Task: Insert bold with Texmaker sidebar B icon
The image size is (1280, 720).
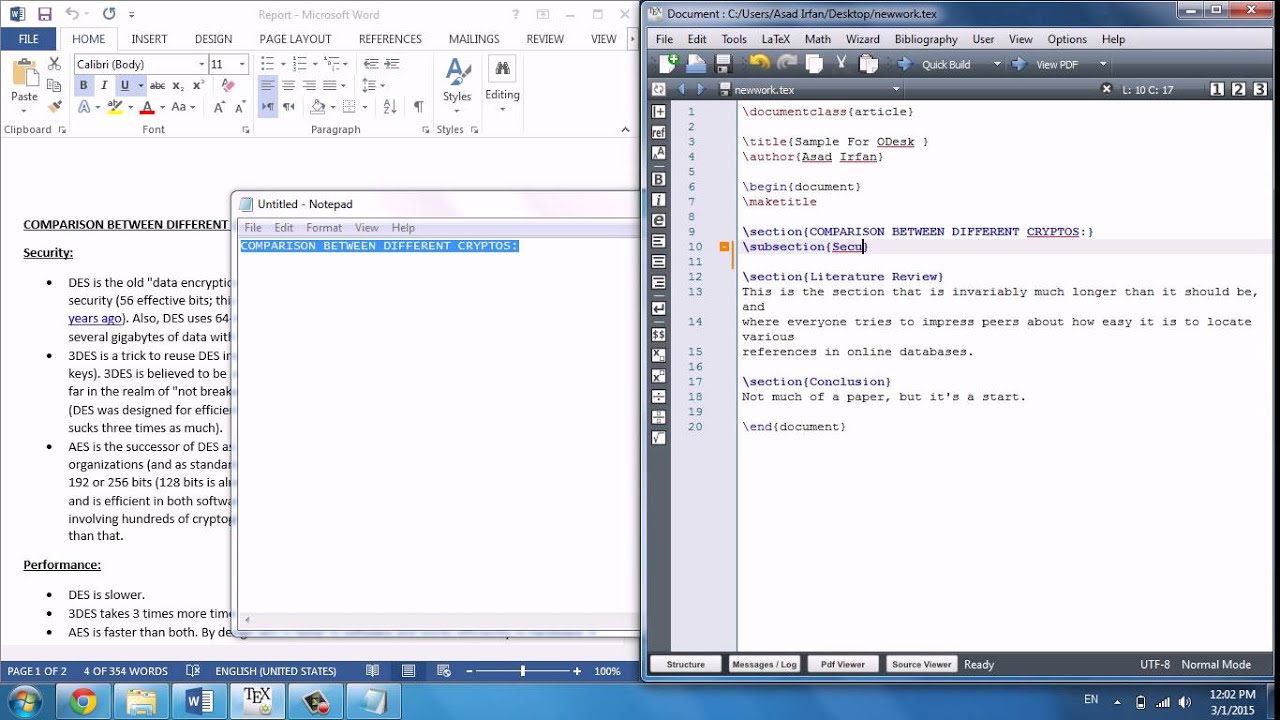Action: coord(658,179)
